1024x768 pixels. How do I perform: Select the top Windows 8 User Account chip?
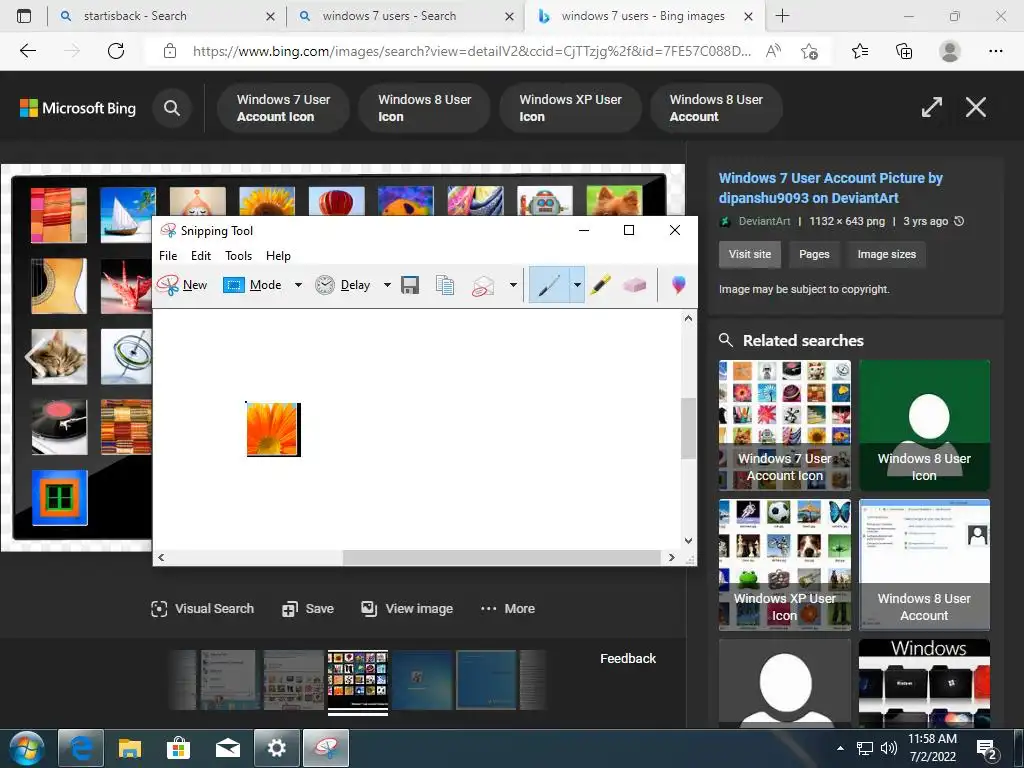click(716, 108)
